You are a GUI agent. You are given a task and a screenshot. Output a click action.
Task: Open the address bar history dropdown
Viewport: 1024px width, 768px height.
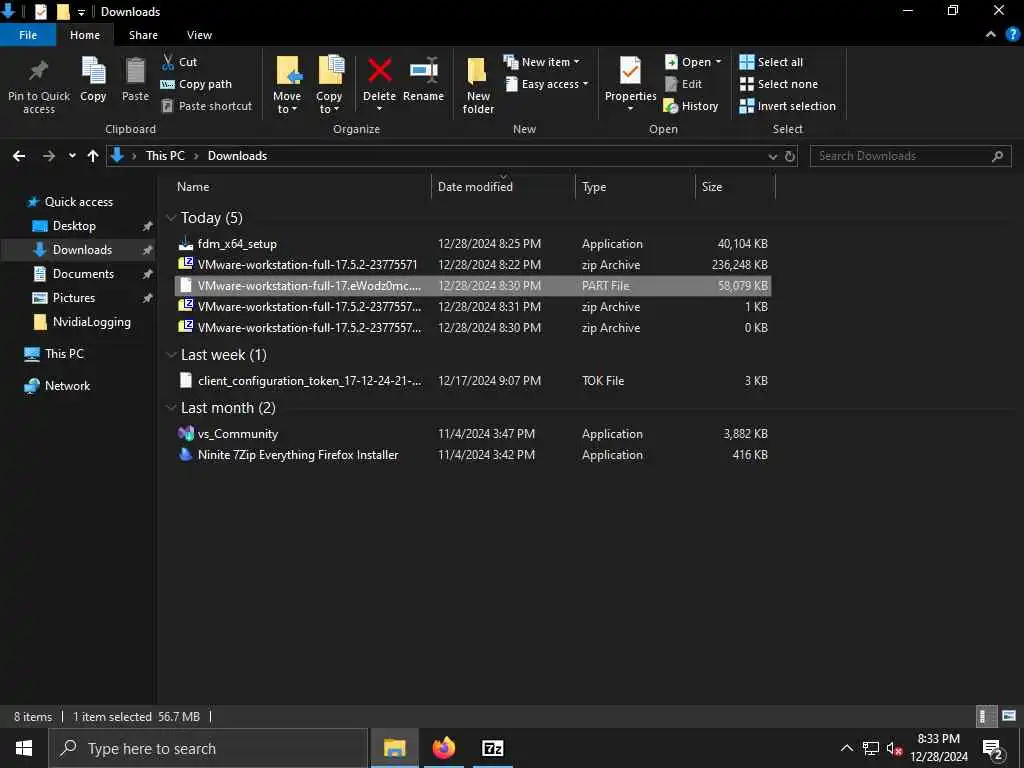(x=773, y=157)
